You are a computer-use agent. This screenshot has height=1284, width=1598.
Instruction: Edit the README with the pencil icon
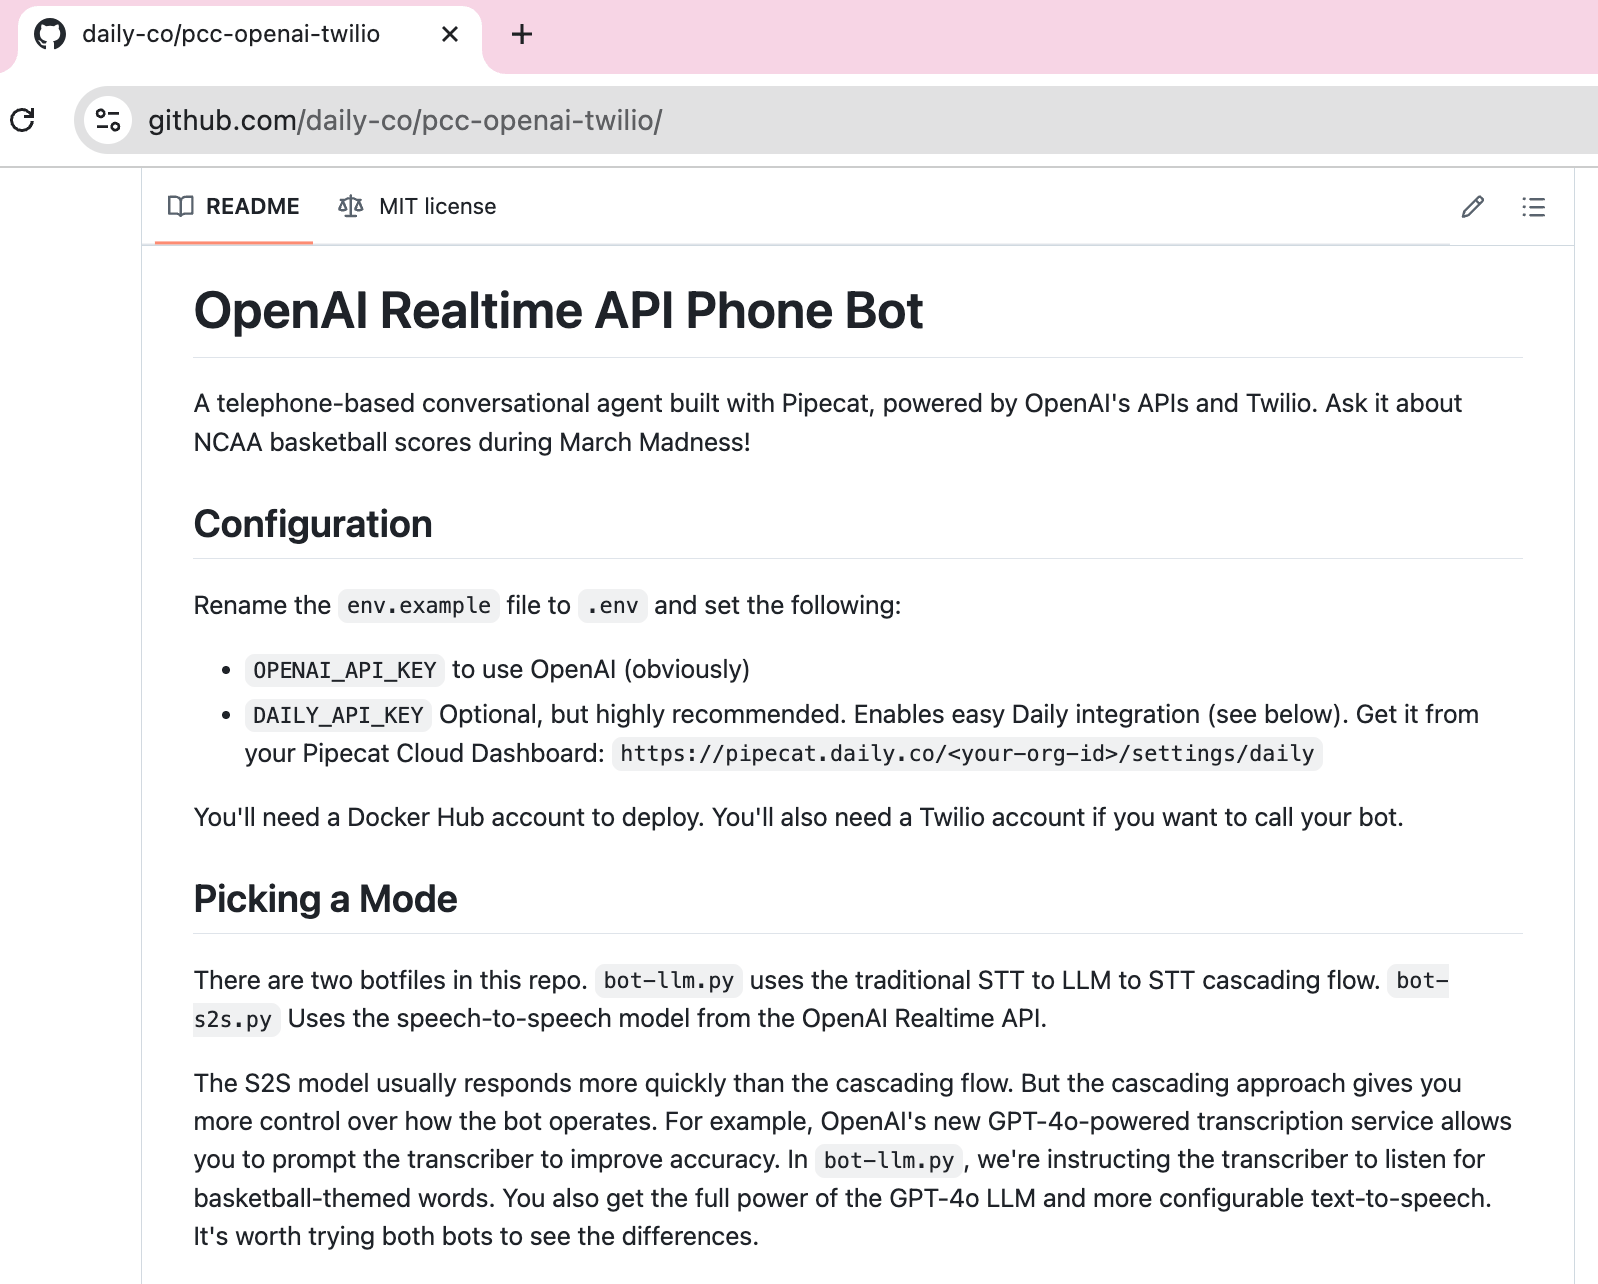(1472, 207)
